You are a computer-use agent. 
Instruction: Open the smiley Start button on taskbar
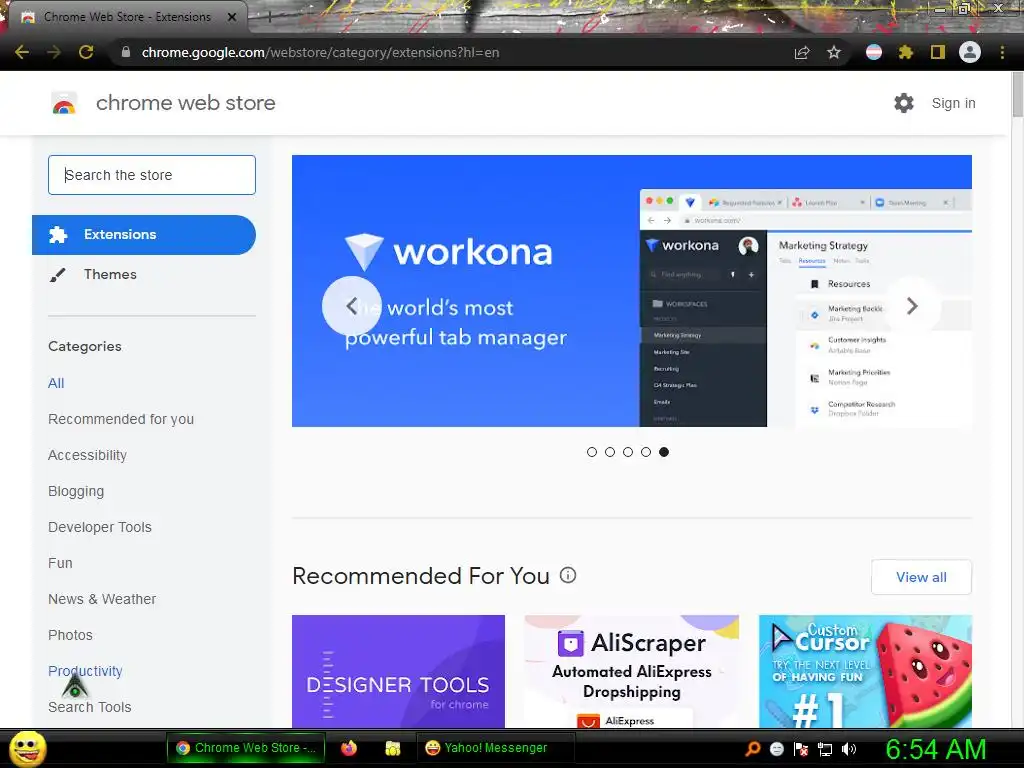27,749
